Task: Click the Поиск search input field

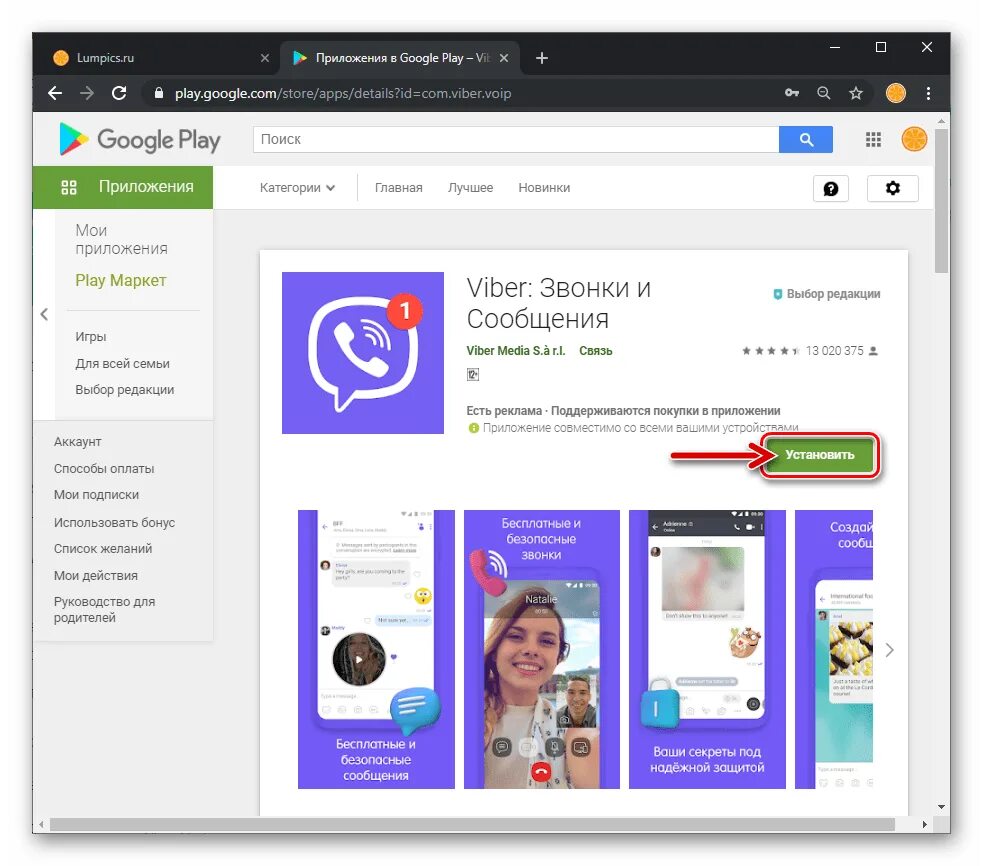Action: [x=516, y=139]
